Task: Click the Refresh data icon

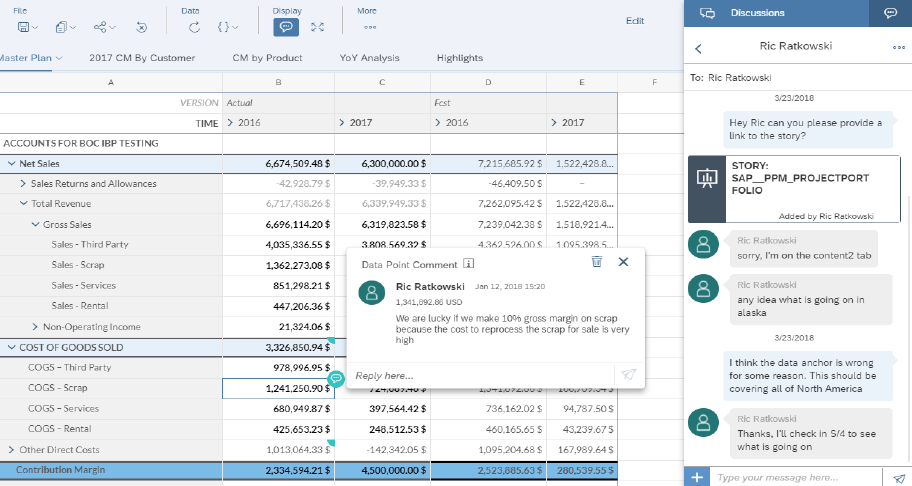Action: tap(195, 27)
